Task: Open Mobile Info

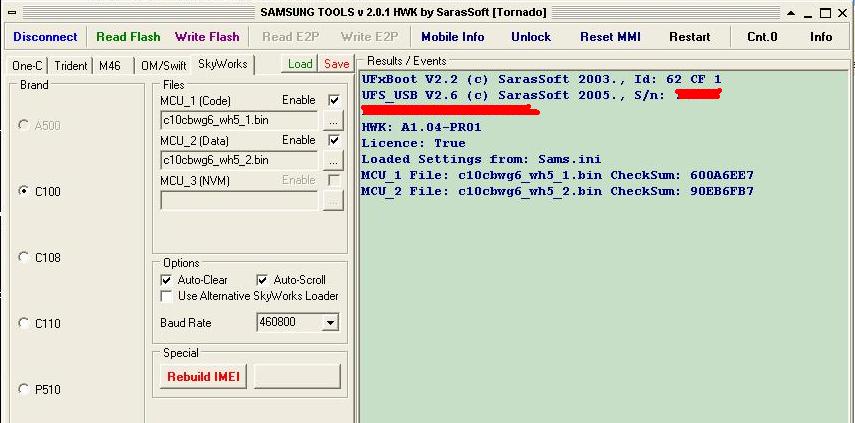Action: (x=453, y=37)
